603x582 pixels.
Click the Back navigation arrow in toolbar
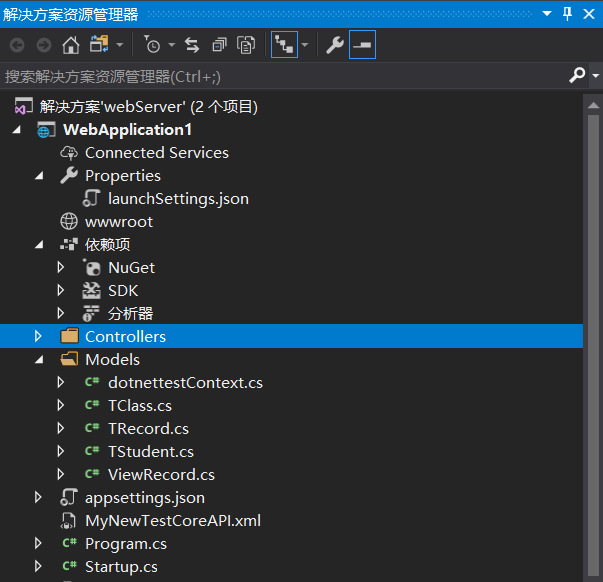pos(17,45)
